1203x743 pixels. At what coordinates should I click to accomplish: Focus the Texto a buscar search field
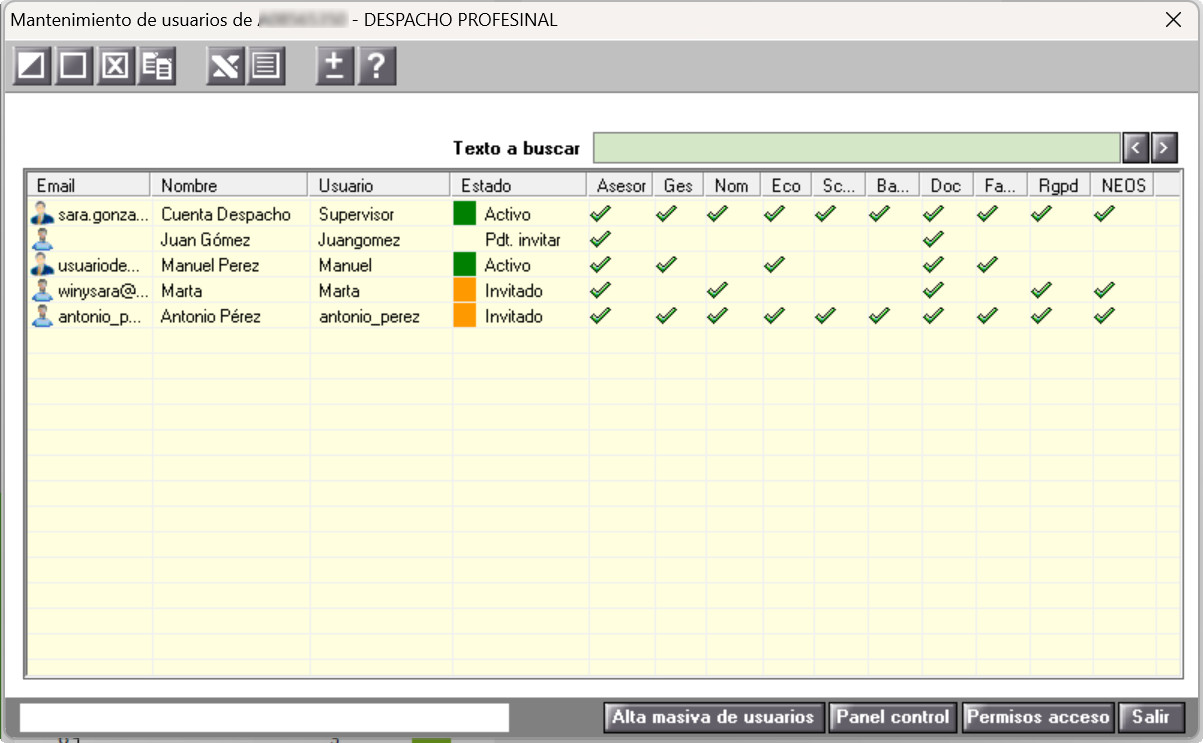point(857,148)
